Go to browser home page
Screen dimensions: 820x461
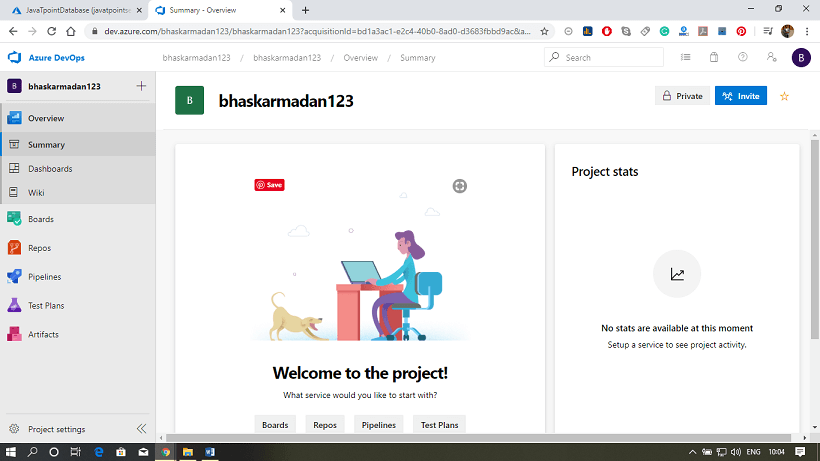[71, 31]
